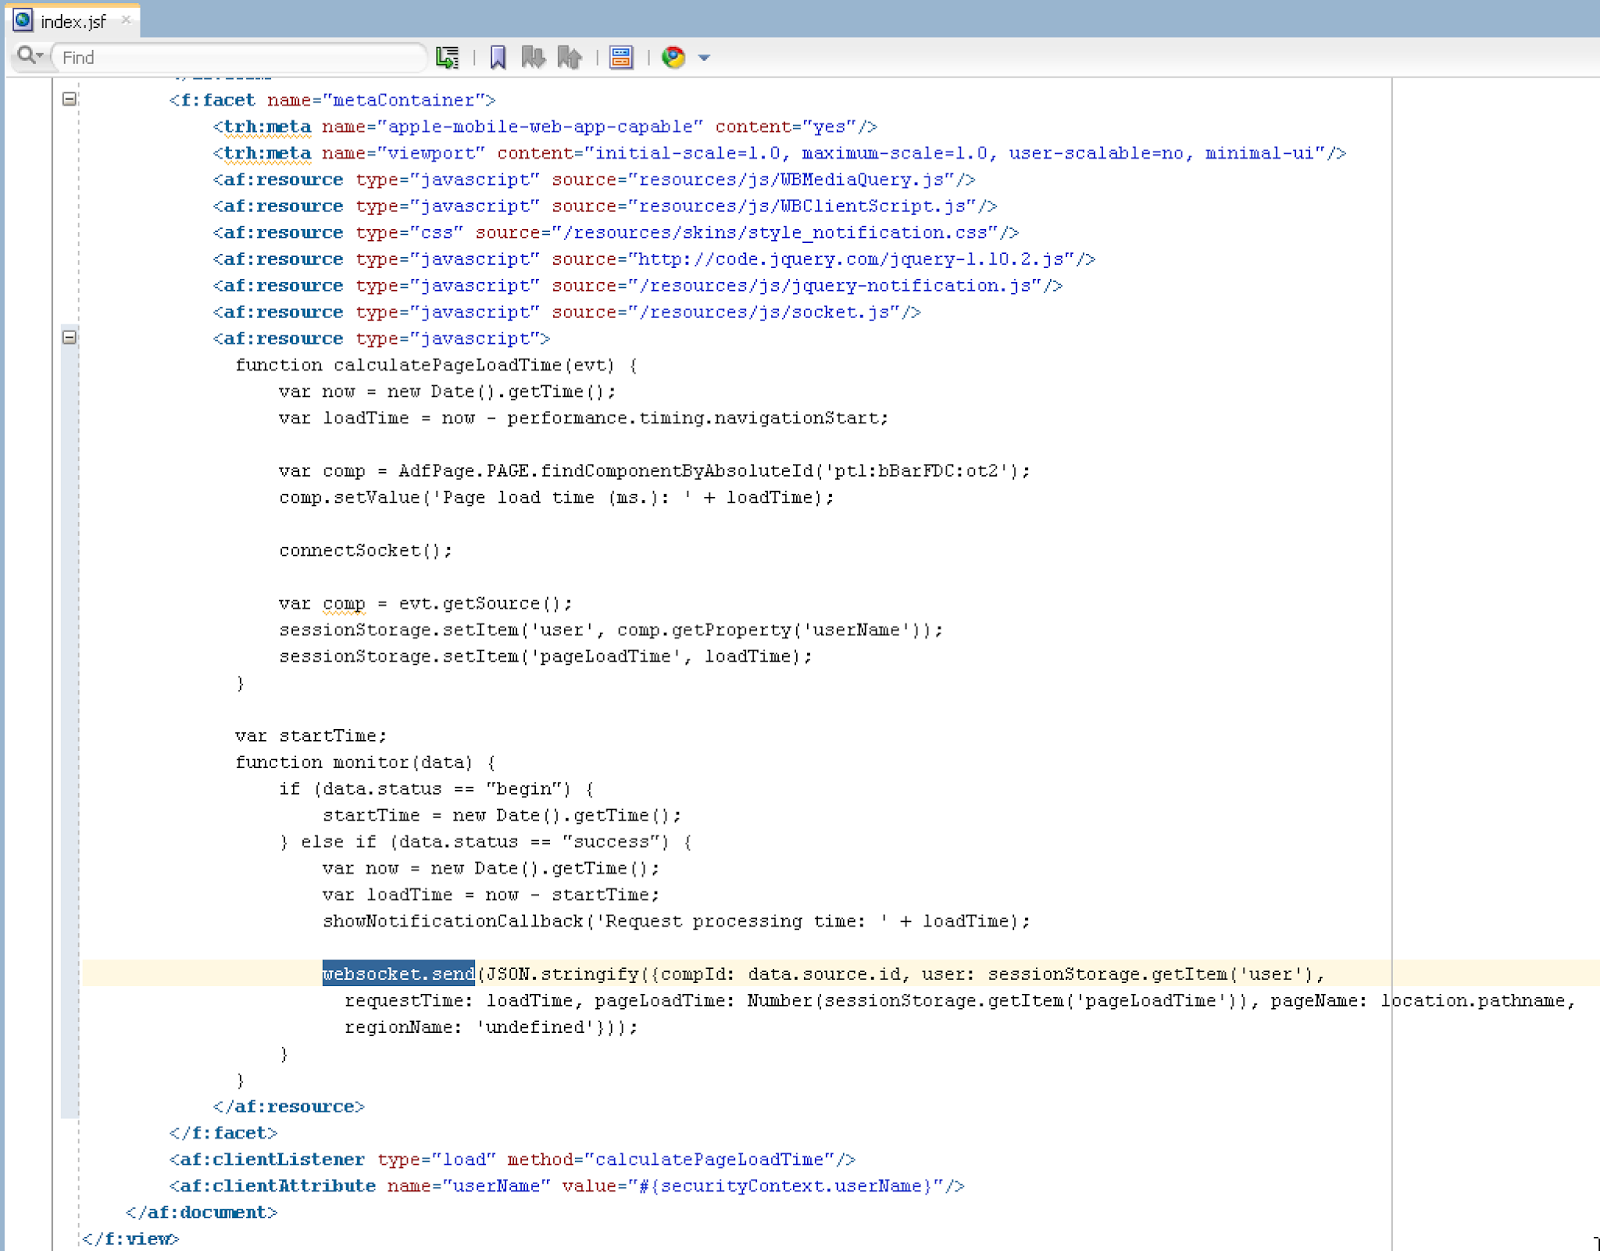Click the socket.js resource source line
Viewport: 1600px width, 1251px height.
[x=566, y=312]
